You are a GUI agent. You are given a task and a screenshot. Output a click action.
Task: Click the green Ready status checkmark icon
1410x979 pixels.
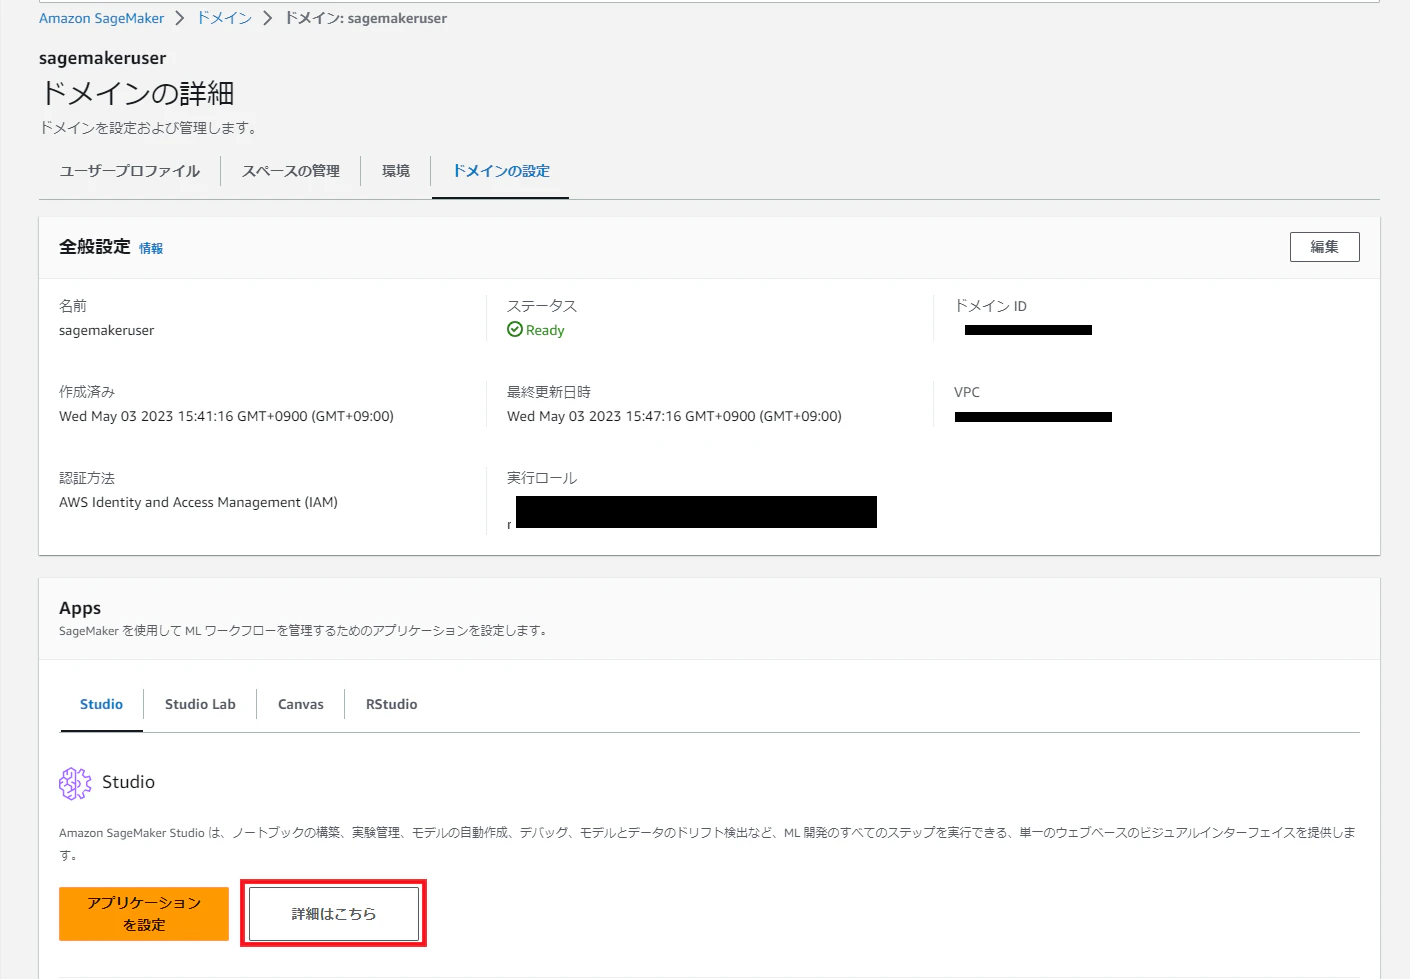pos(514,330)
